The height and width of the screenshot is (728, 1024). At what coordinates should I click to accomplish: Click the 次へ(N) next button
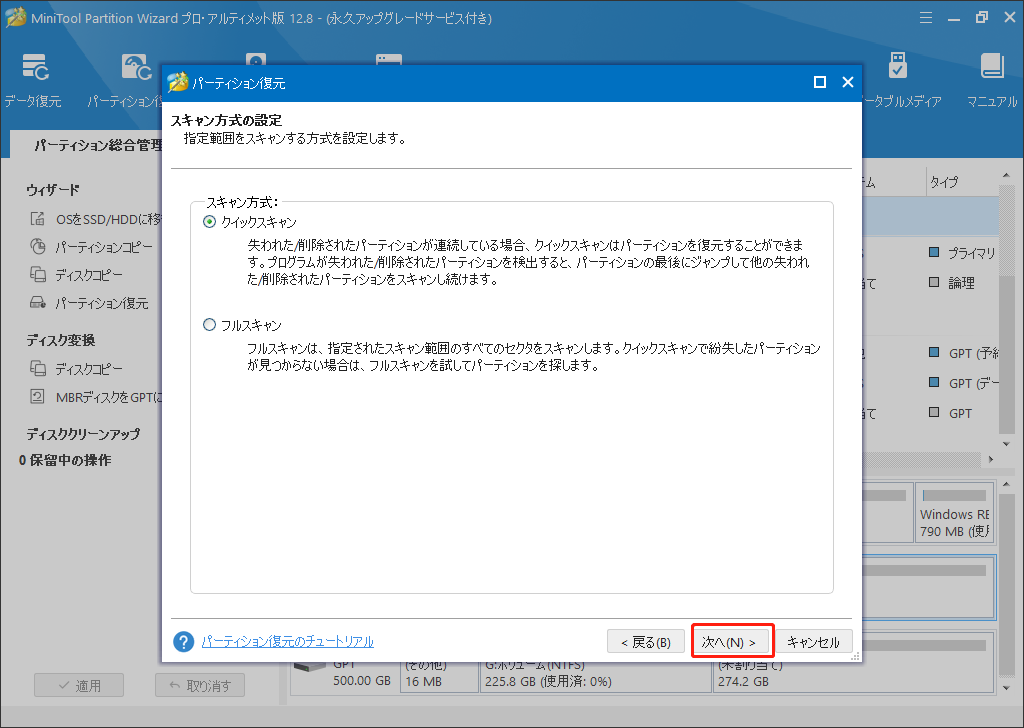coord(729,642)
